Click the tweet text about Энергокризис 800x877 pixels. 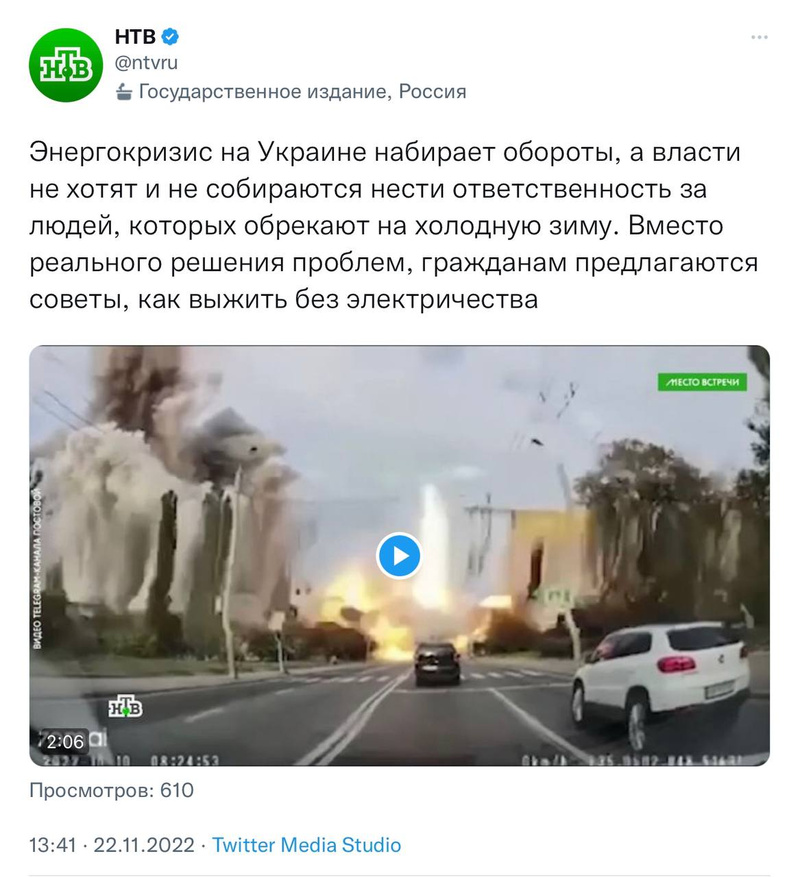click(394, 225)
